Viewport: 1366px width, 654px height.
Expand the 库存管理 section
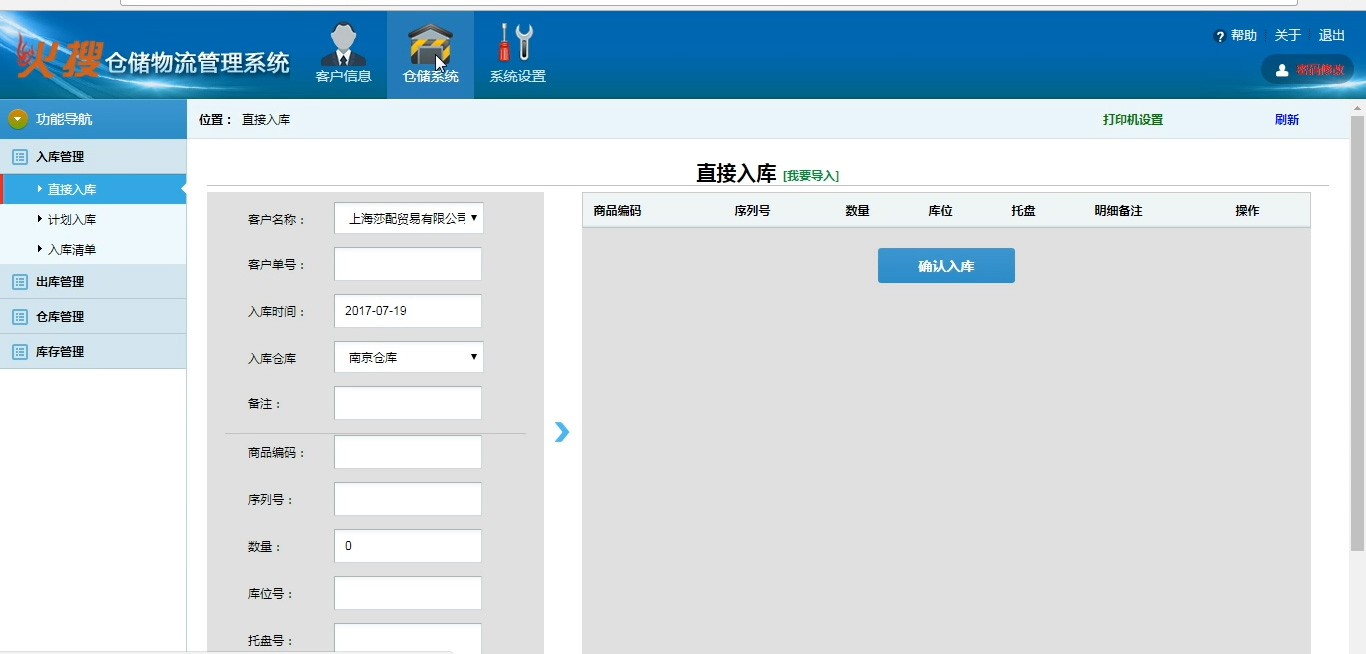60,352
